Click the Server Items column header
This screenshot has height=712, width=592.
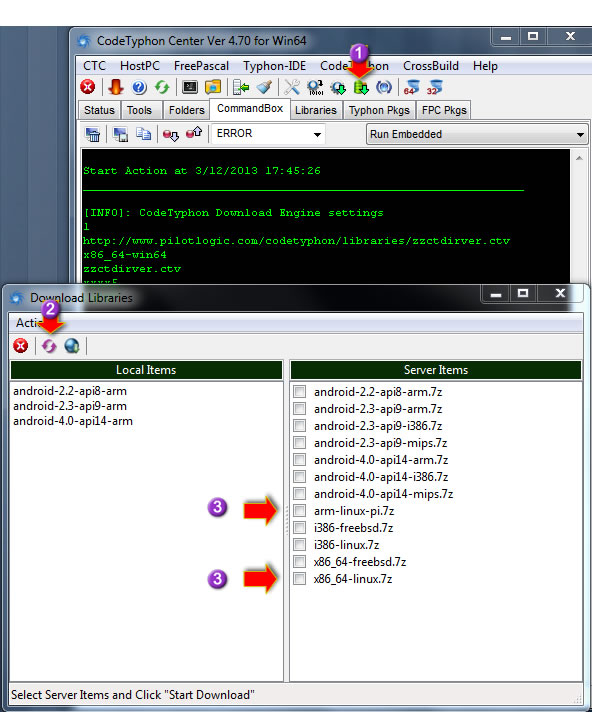click(x=436, y=370)
